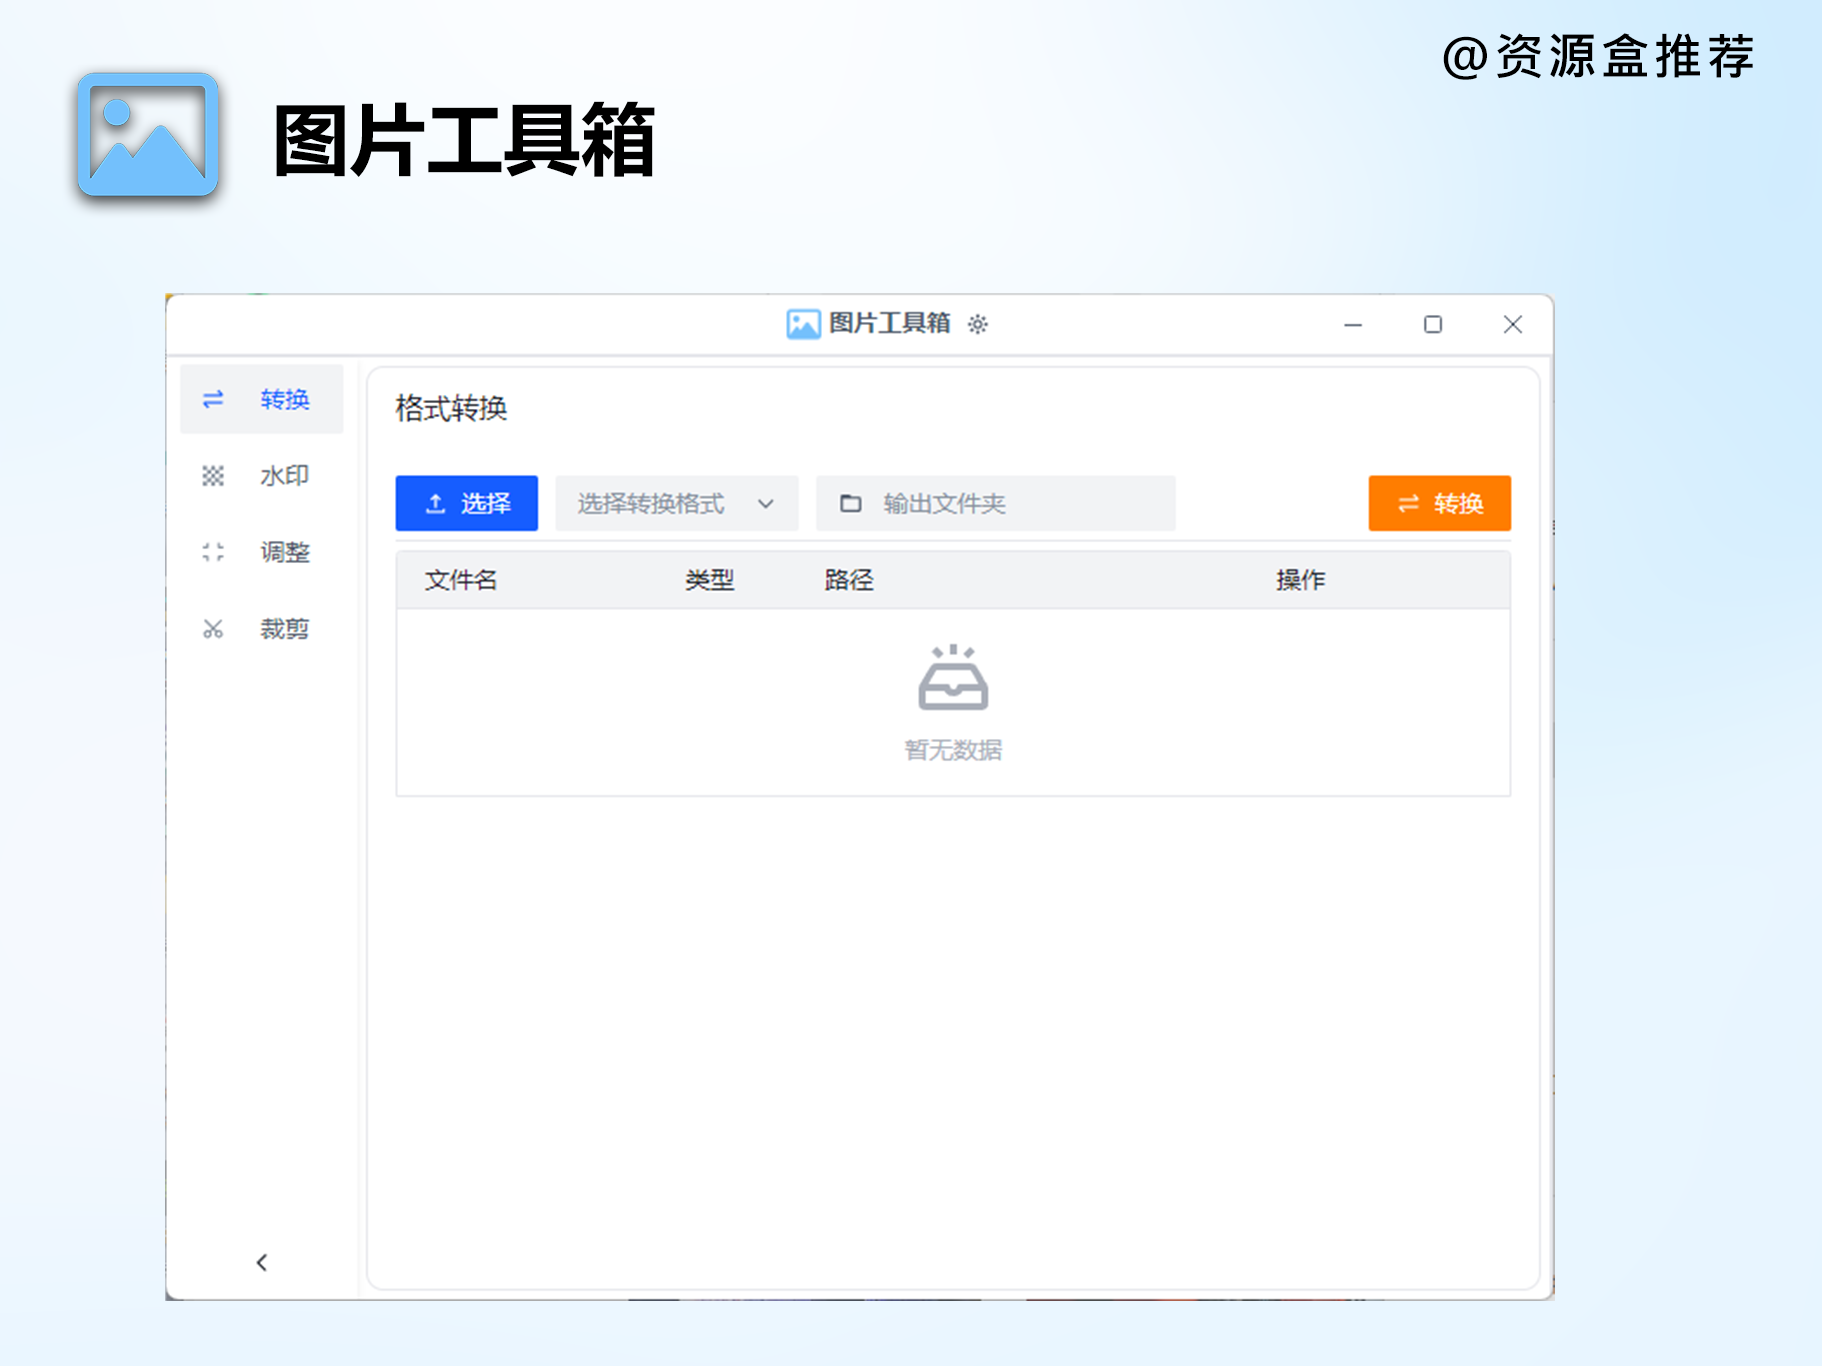Screen dimensions: 1822x1366
Task: Close the 图片工具箱 window
Action: (x=1513, y=324)
